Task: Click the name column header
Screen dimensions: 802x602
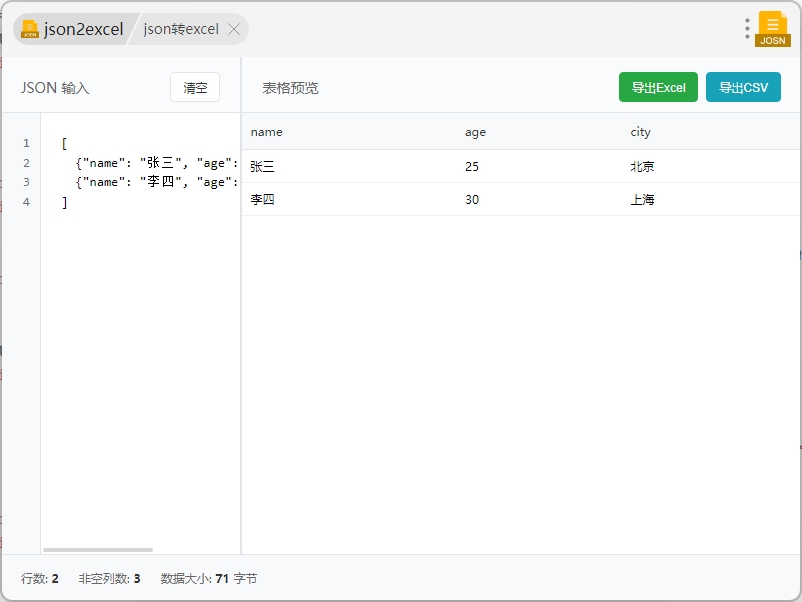Action: tap(267, 132)
